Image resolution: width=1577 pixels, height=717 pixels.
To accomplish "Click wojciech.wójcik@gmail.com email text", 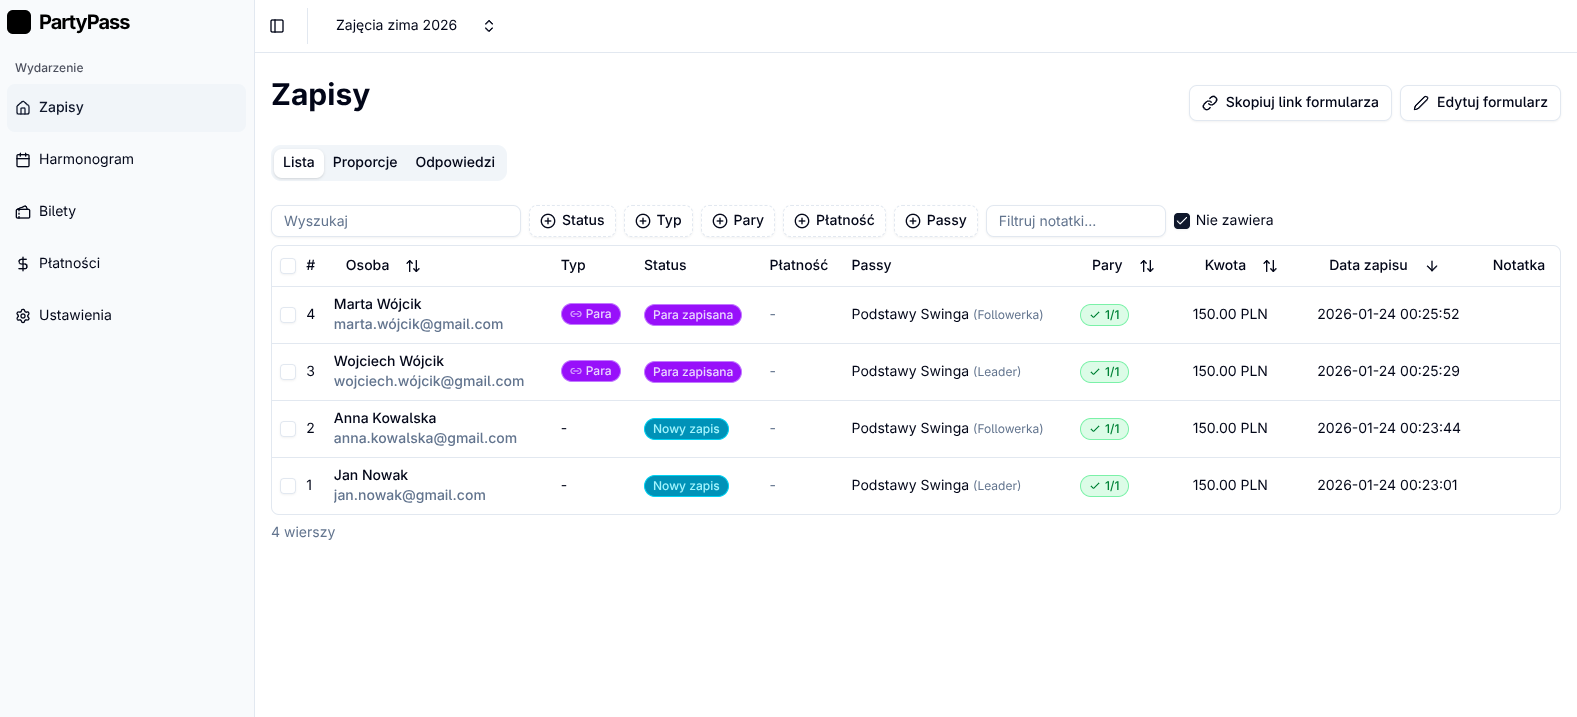I will click(x=429, y=382).
